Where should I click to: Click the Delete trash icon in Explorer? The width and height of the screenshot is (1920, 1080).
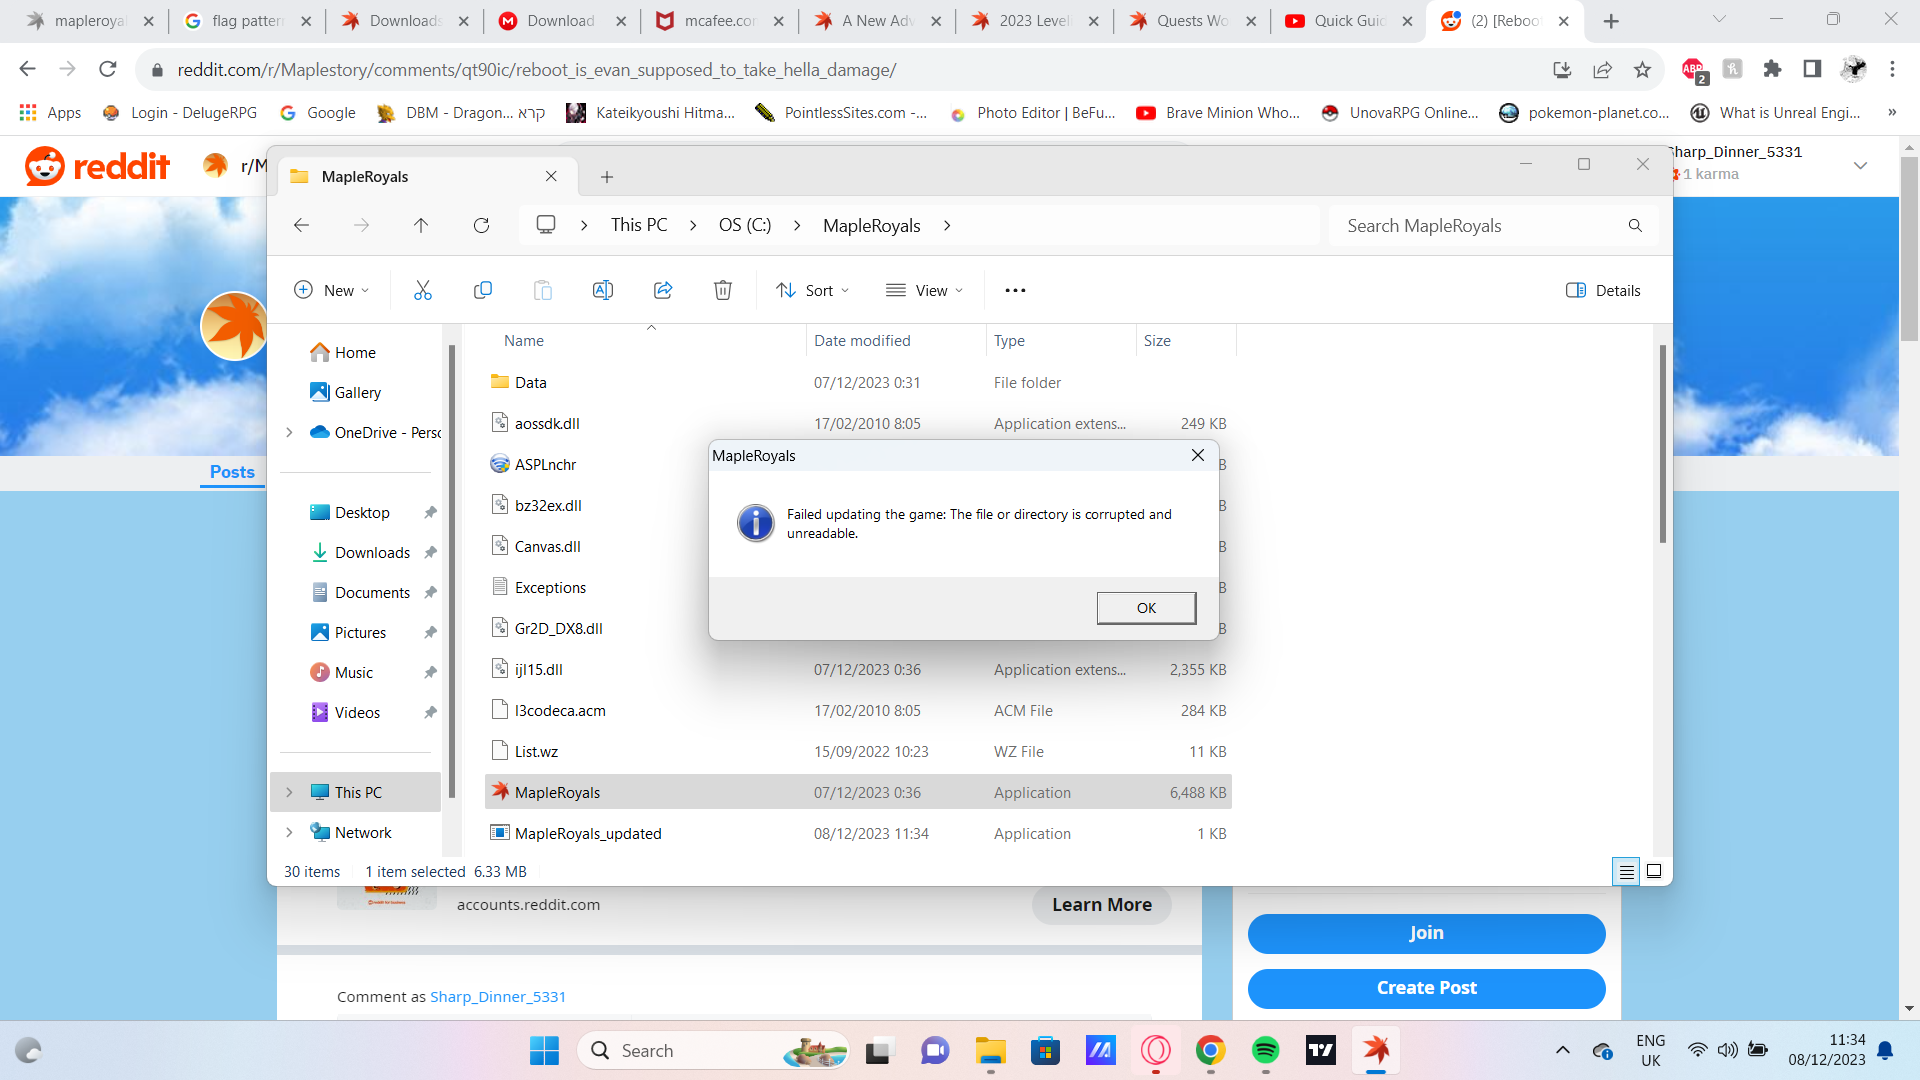723,290
